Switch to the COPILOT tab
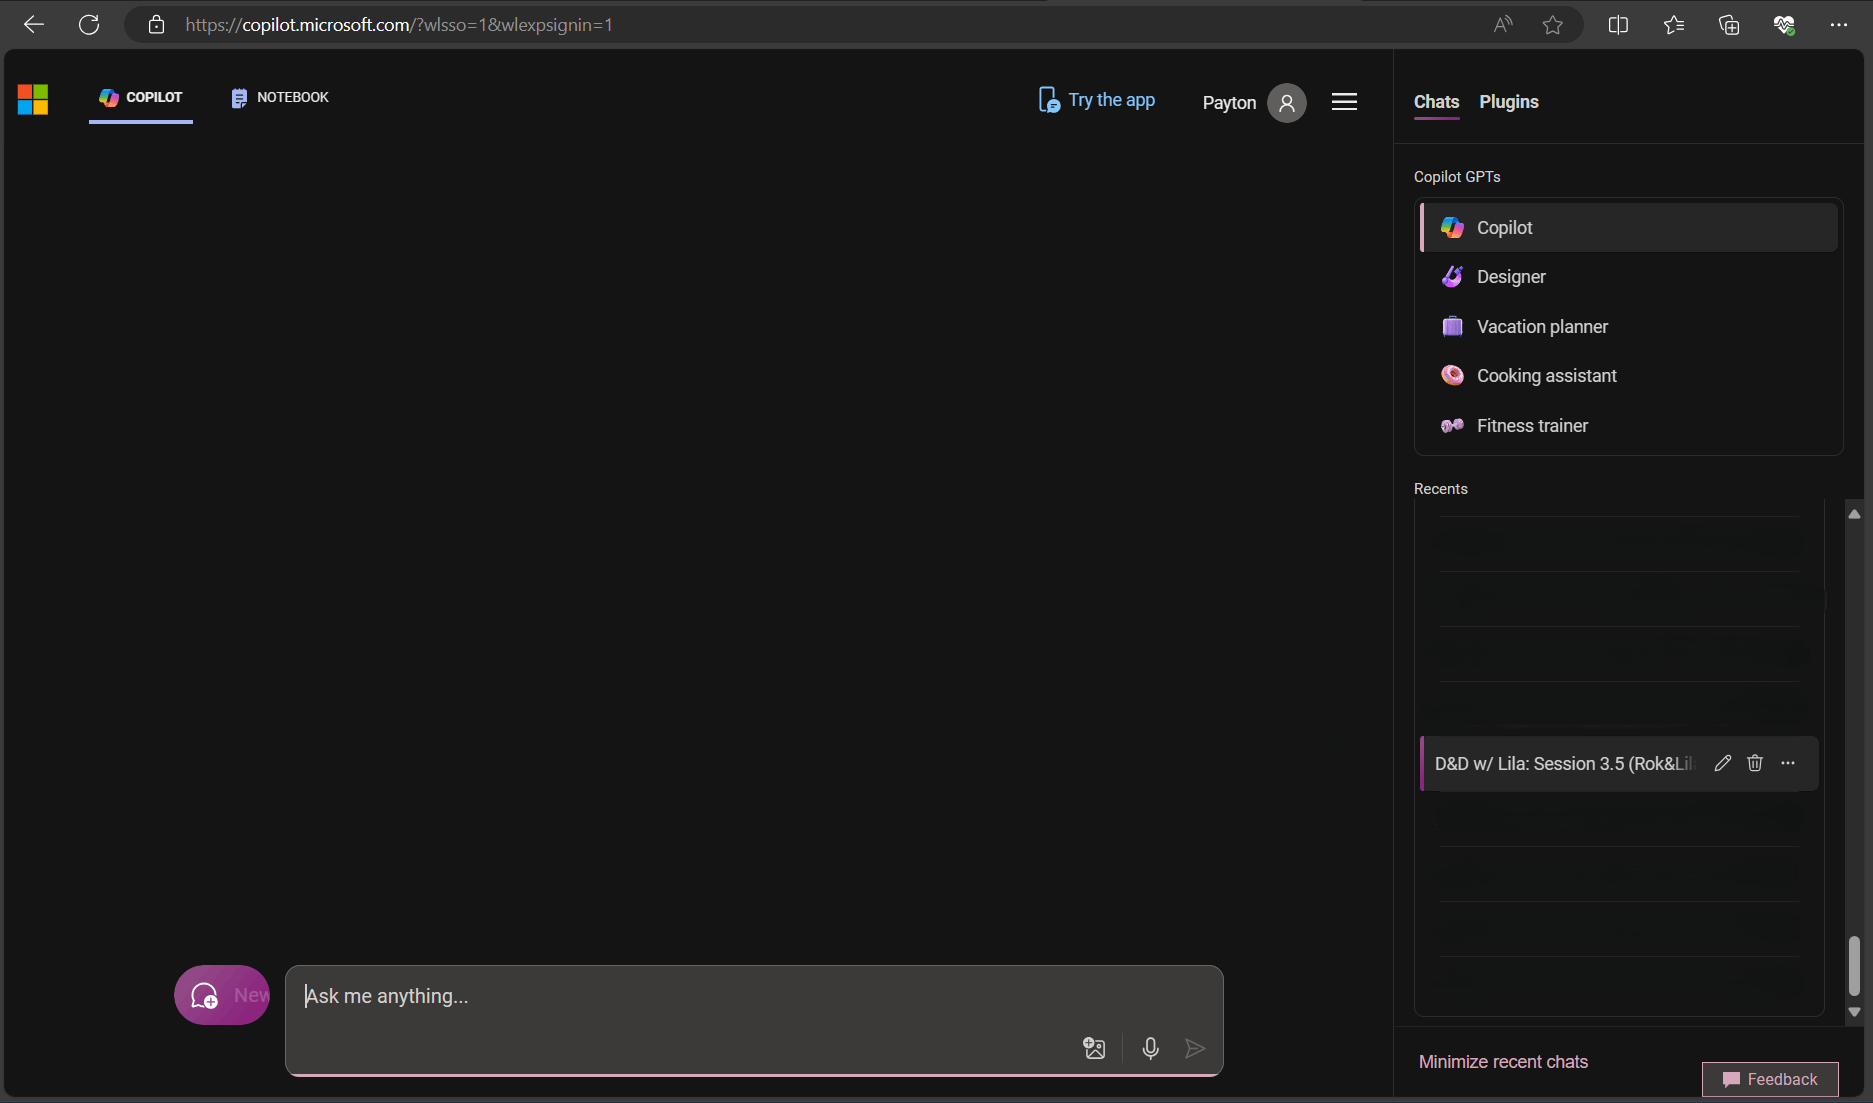 141,98
